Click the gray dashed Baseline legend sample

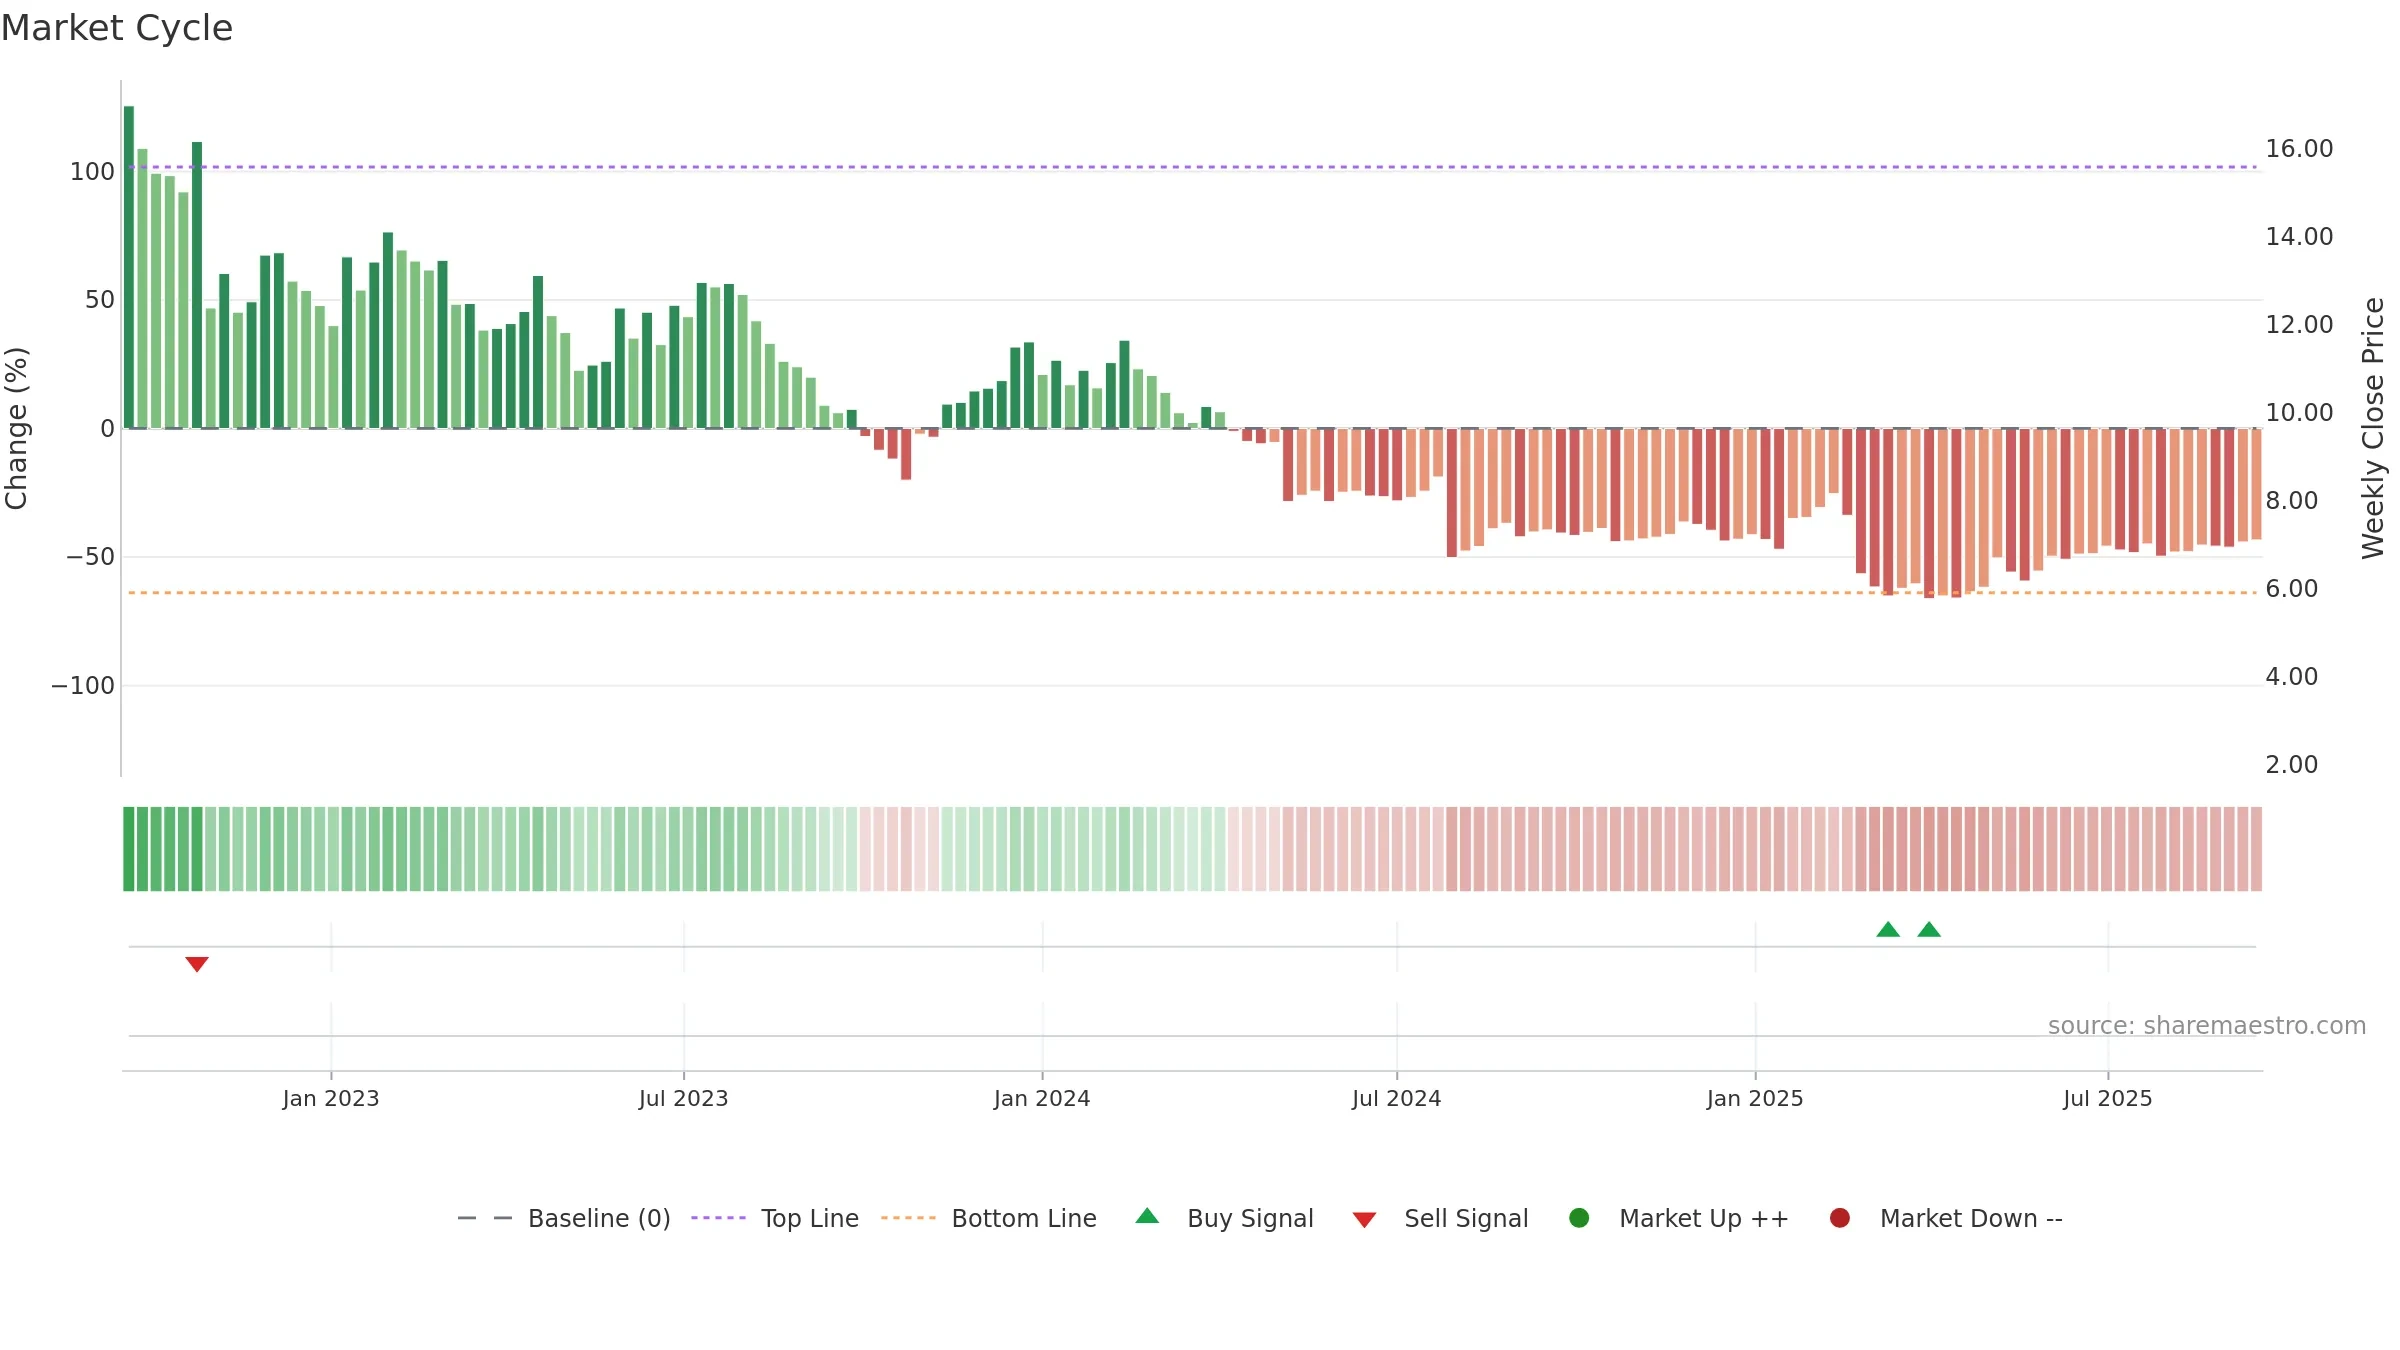[485, 1218]
